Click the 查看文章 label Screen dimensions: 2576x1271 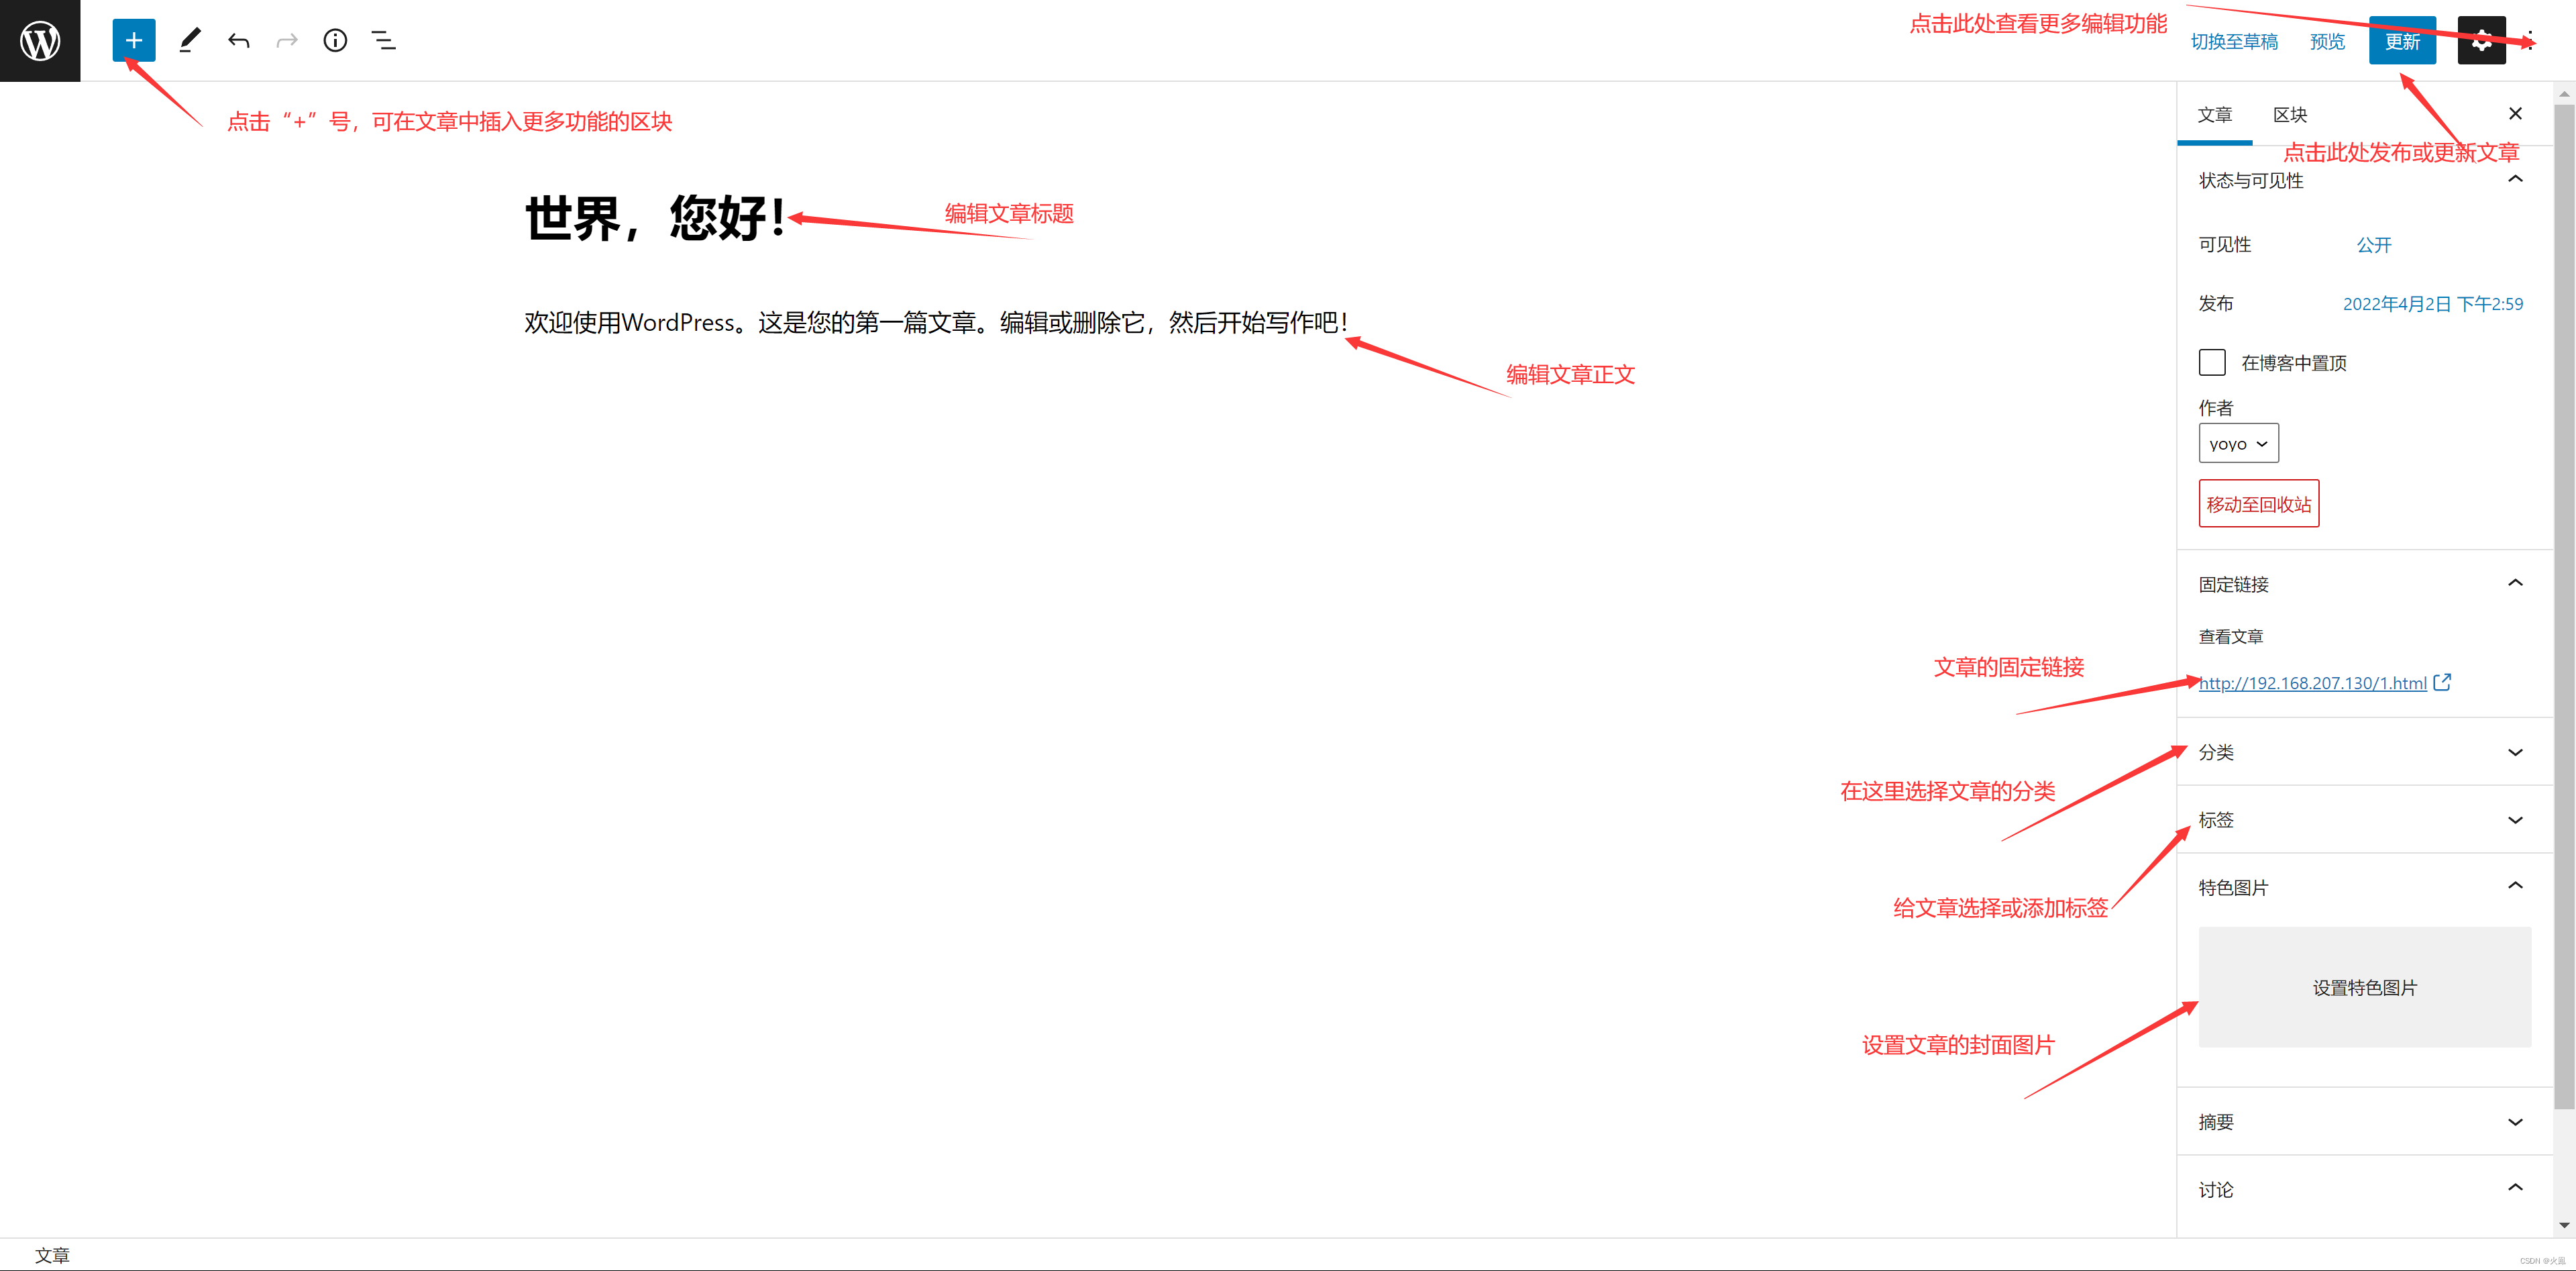click(2230, 636)
